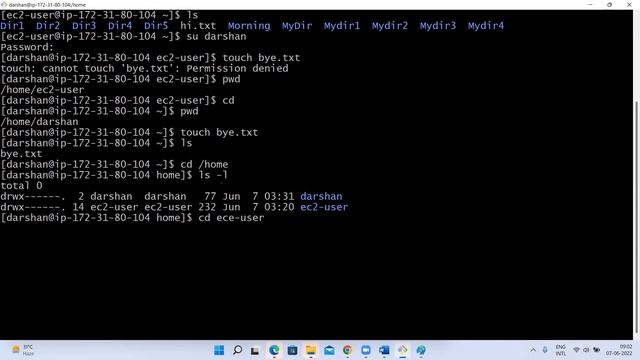Click the terminal vertical scrollbar thumb
The width and height of the screenshot is (640, 360).
tap(636, 216)
